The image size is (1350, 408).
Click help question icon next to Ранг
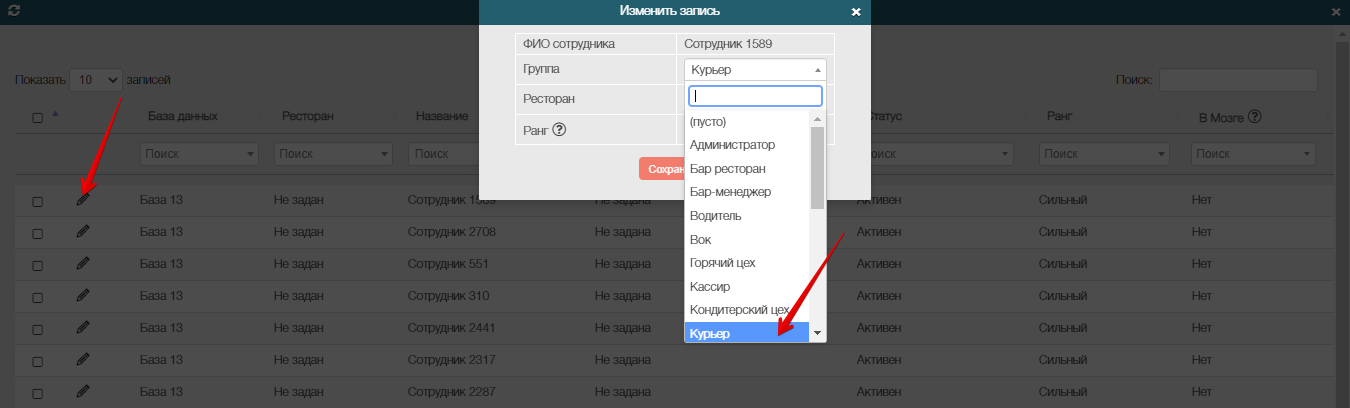tap(560, 130)
